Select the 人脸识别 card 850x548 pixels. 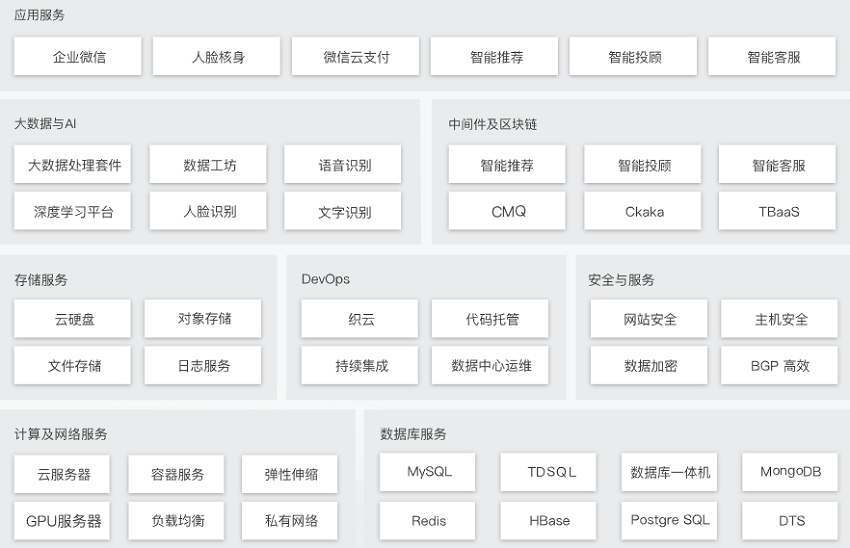208,211
